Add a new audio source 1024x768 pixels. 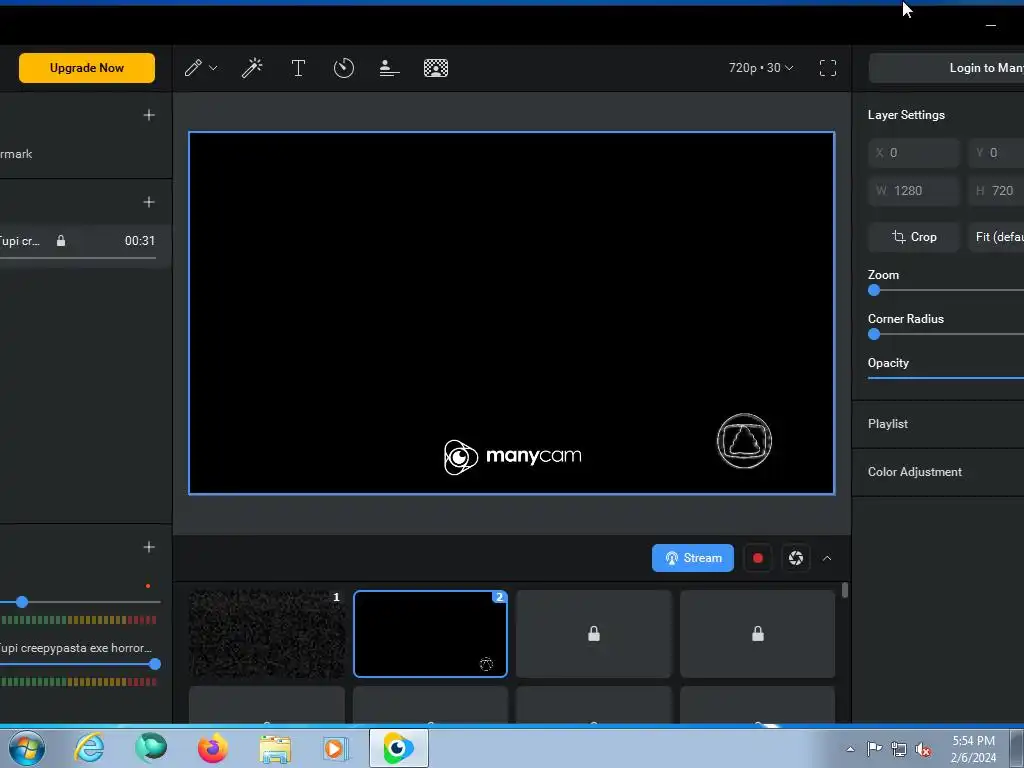pyautogui.click(x=149, y=547)
